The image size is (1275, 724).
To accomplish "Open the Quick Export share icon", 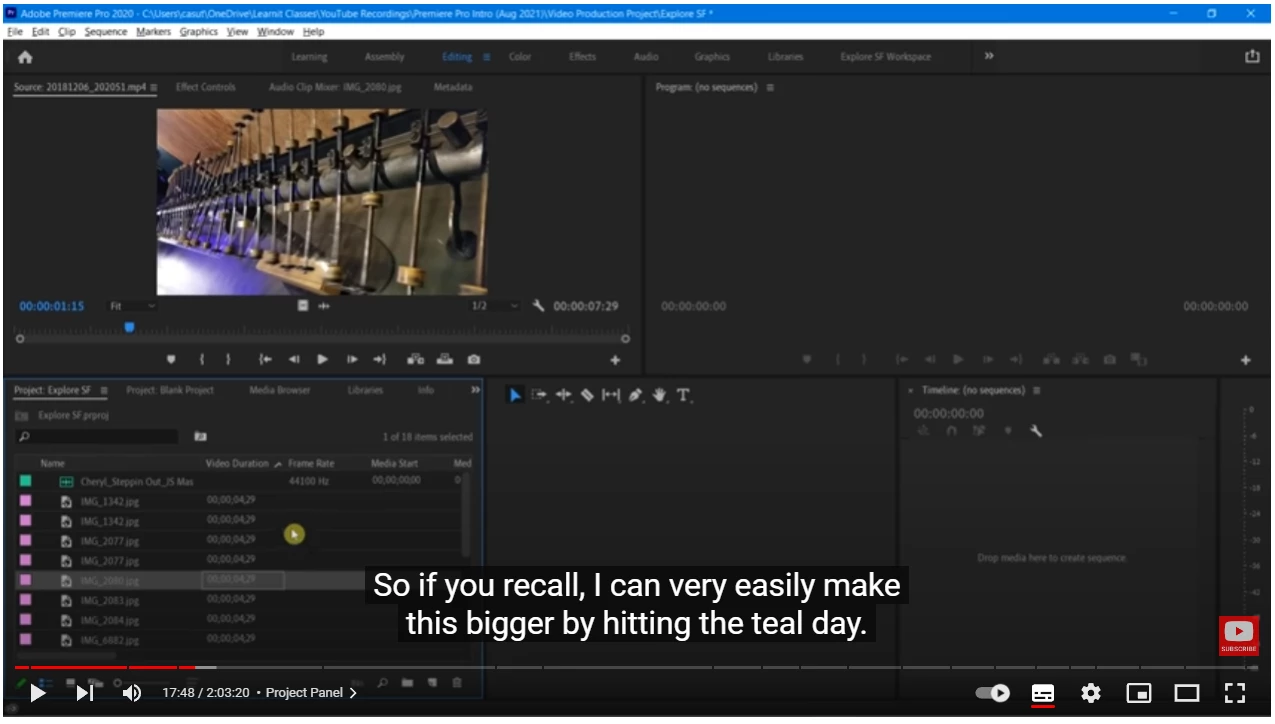I will (x=1252, y=57).
